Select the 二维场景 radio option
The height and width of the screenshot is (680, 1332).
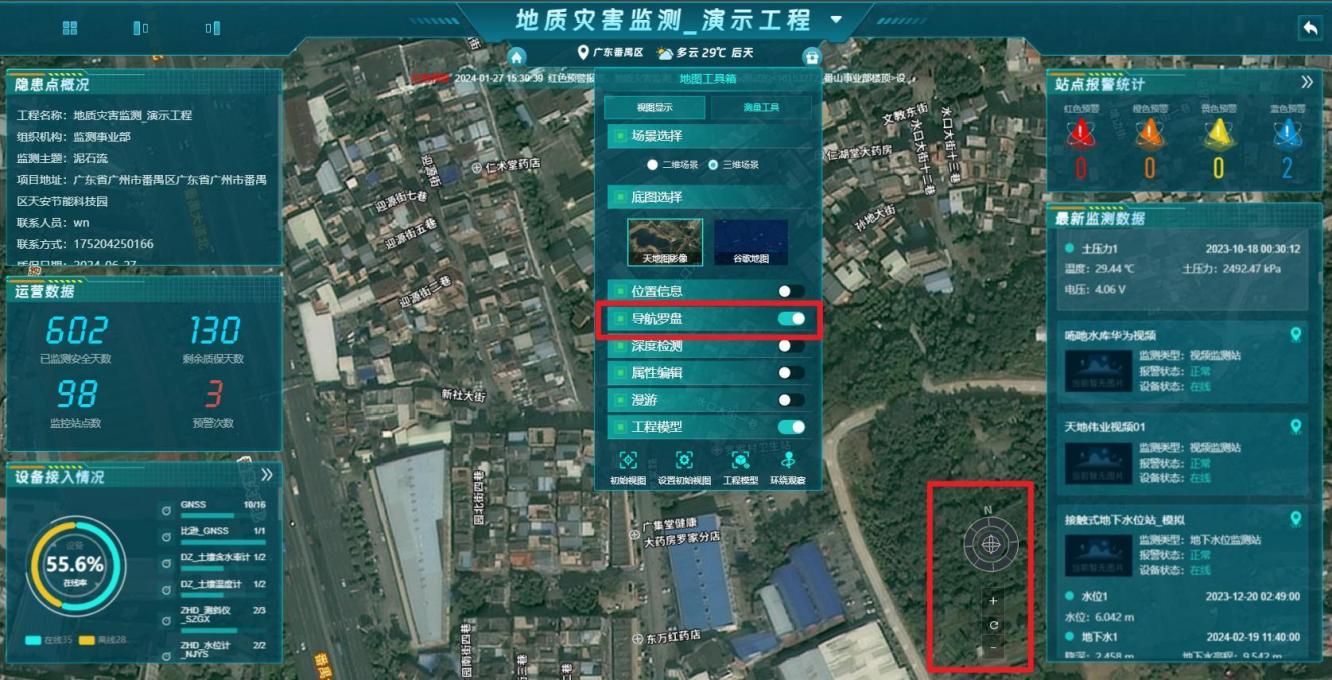pyautogui.click(x=653, y=165)
